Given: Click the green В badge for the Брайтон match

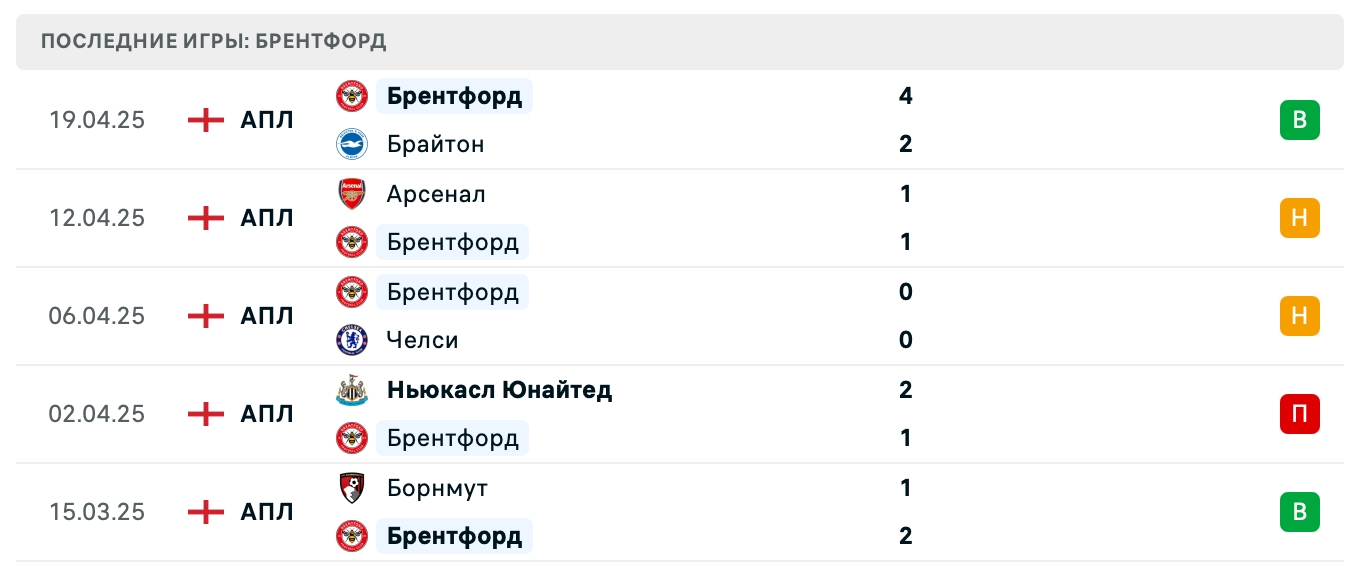Looking at the screenshot, I should (x=1300, y=119).
